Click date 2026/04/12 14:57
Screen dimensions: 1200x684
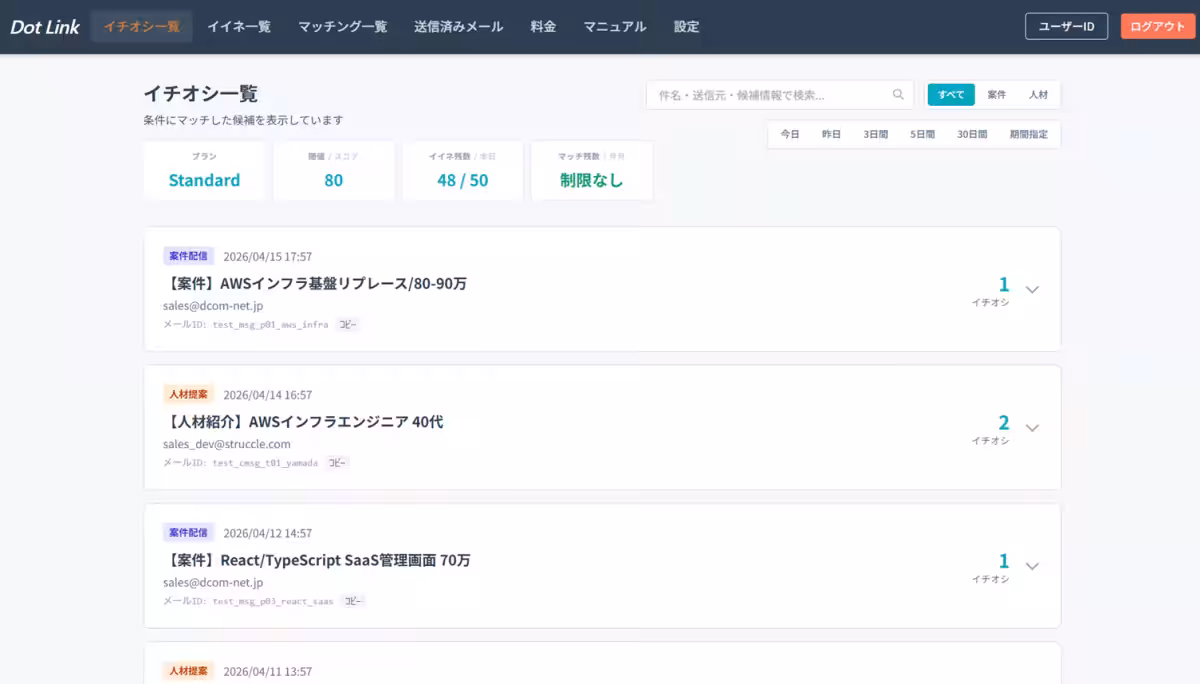point(268,533)
